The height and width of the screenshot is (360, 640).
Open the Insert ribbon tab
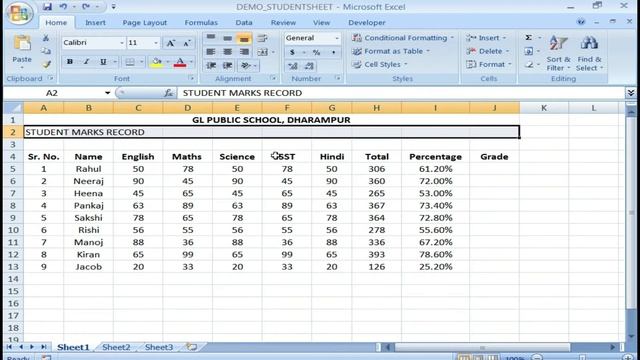(x=95, y=23)
